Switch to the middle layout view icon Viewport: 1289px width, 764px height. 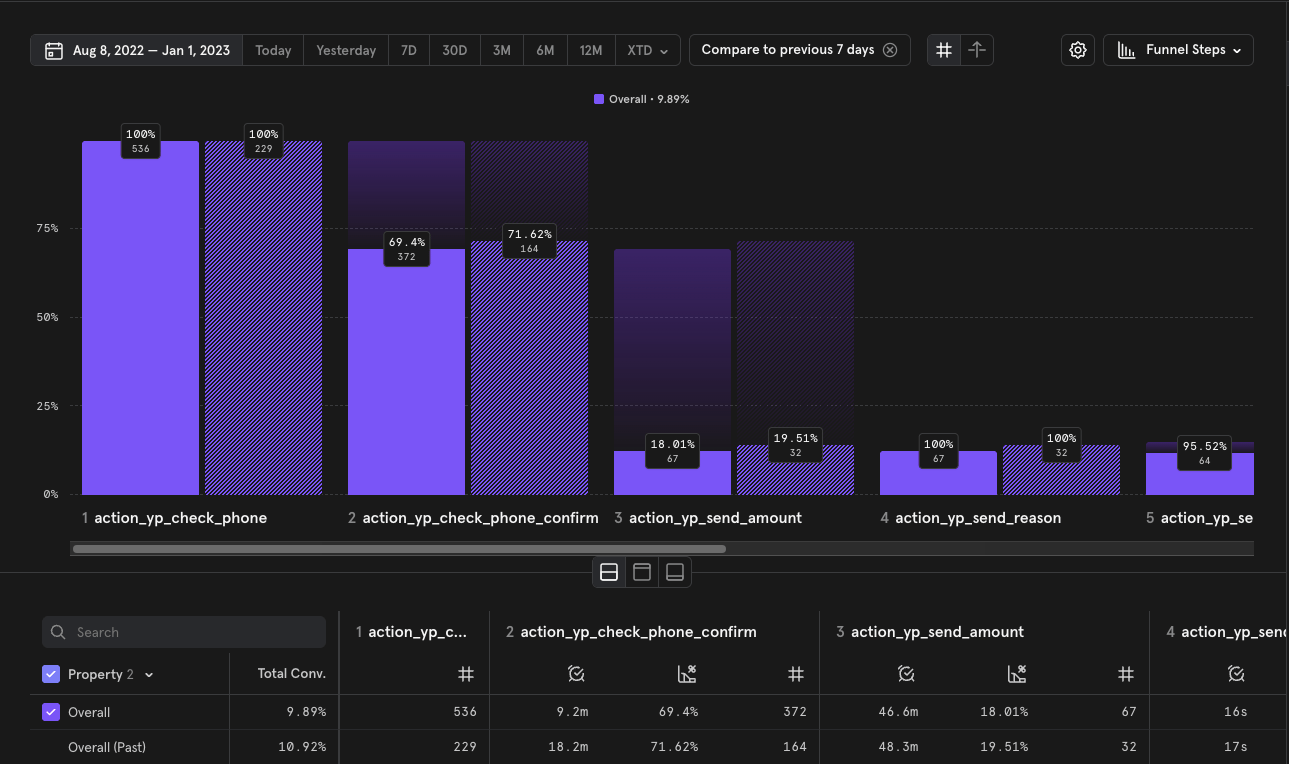coord(642,572)
